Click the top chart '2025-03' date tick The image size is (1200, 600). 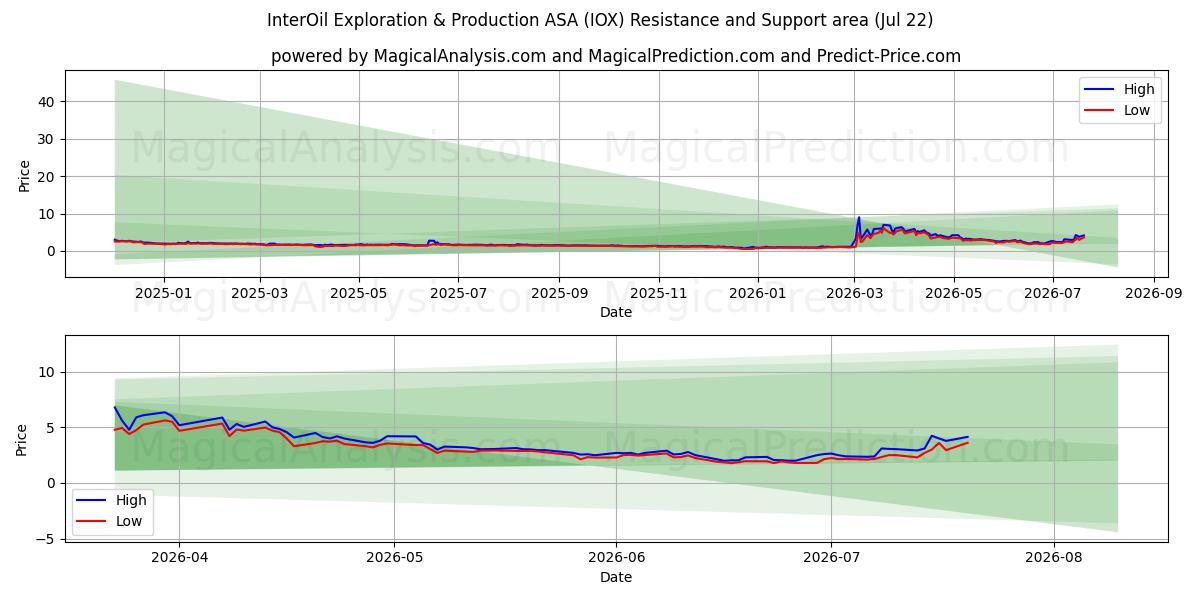(x=260, y=294)
